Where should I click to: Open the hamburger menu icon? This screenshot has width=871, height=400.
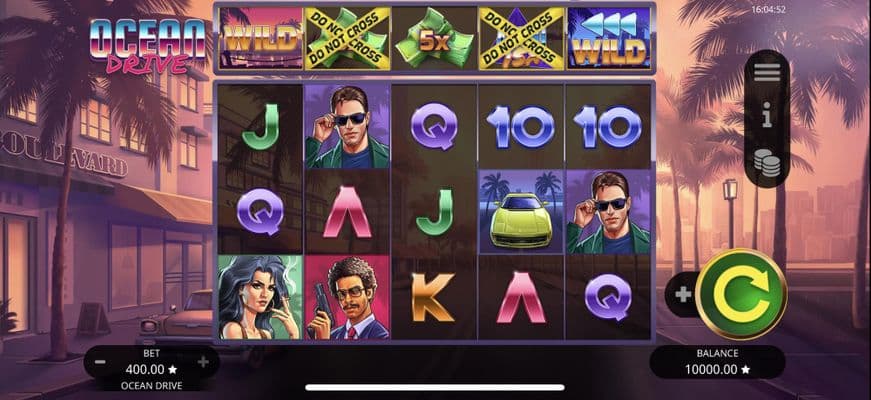pyautogui.click(x=767, y=72)
